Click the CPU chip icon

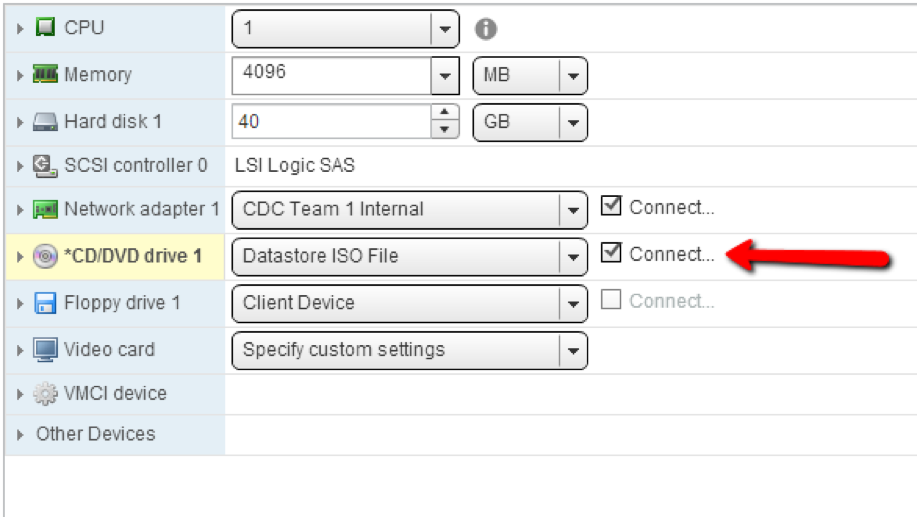click(x=46, y=28)
